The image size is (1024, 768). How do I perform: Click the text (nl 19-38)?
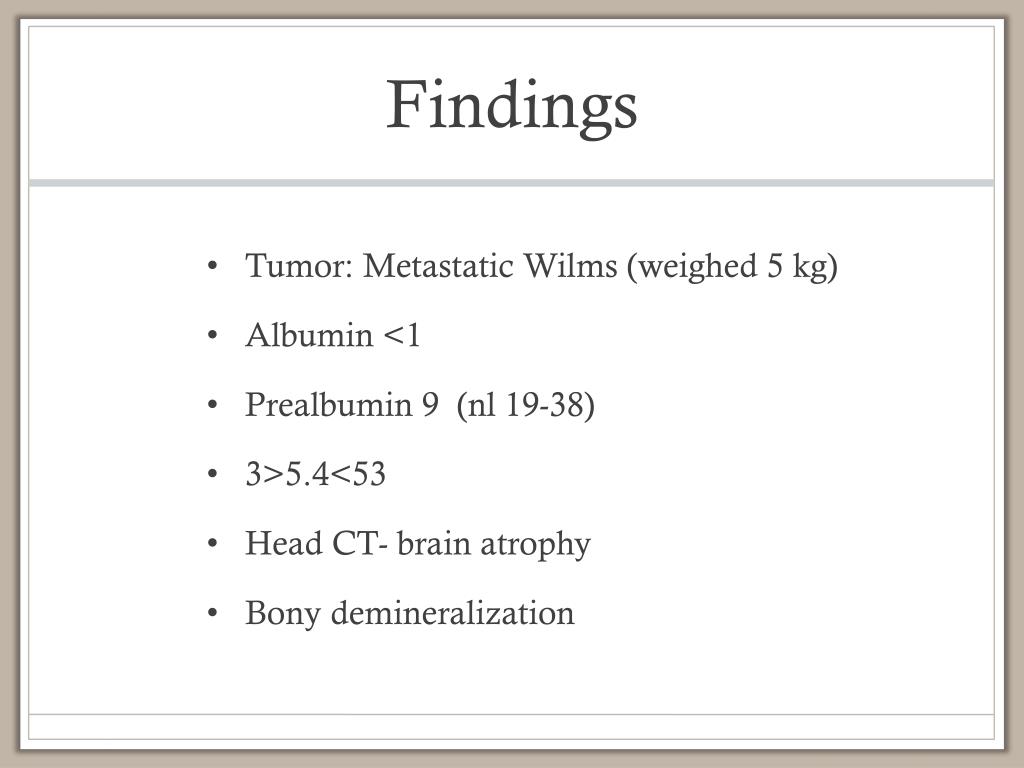[526, 405]
